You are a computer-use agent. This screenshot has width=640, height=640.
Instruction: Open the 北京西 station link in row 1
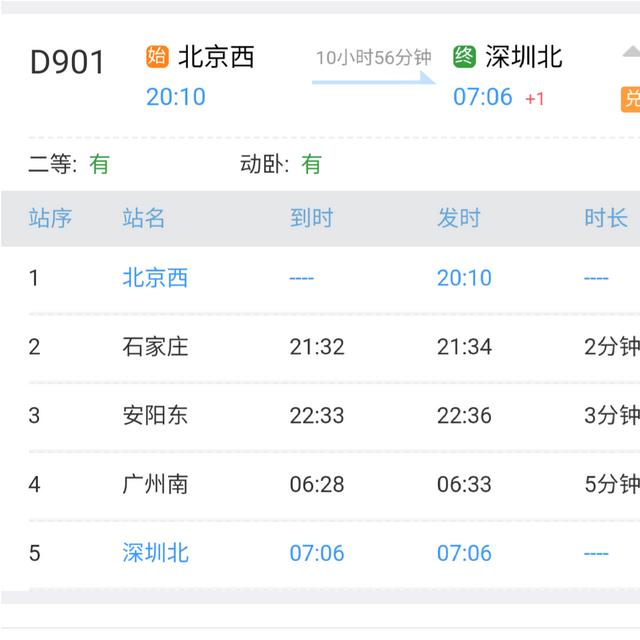(x=155, y=278)
